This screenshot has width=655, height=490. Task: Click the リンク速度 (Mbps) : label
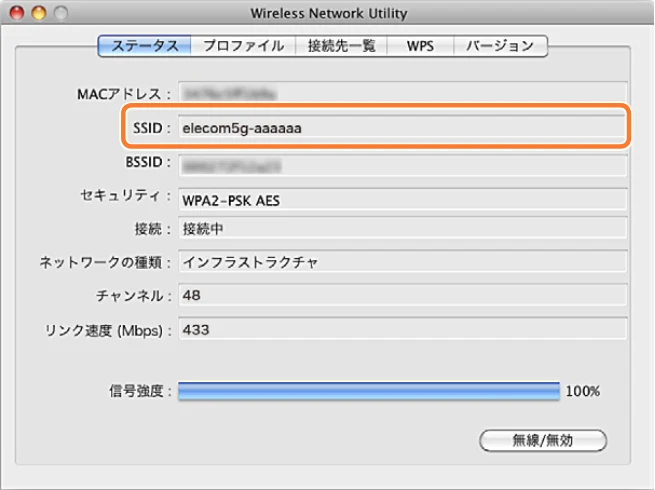[x=108, y=331]
